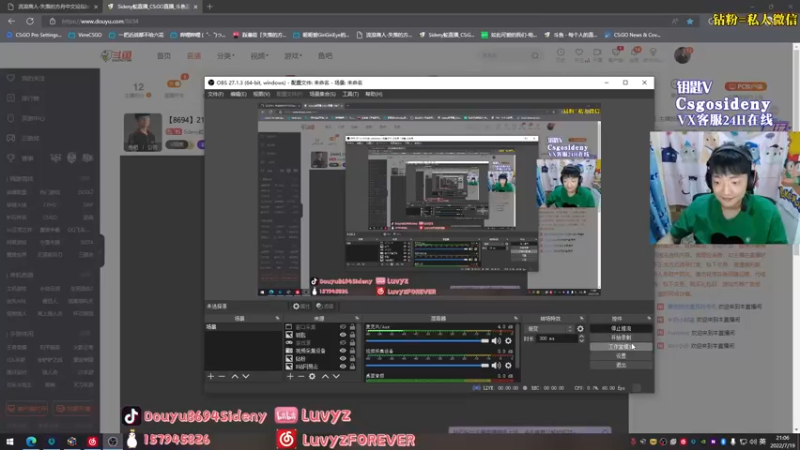This screenshot has height=450, width=800.
Task: Open the Windows Start button
Action: coord(10,441)
